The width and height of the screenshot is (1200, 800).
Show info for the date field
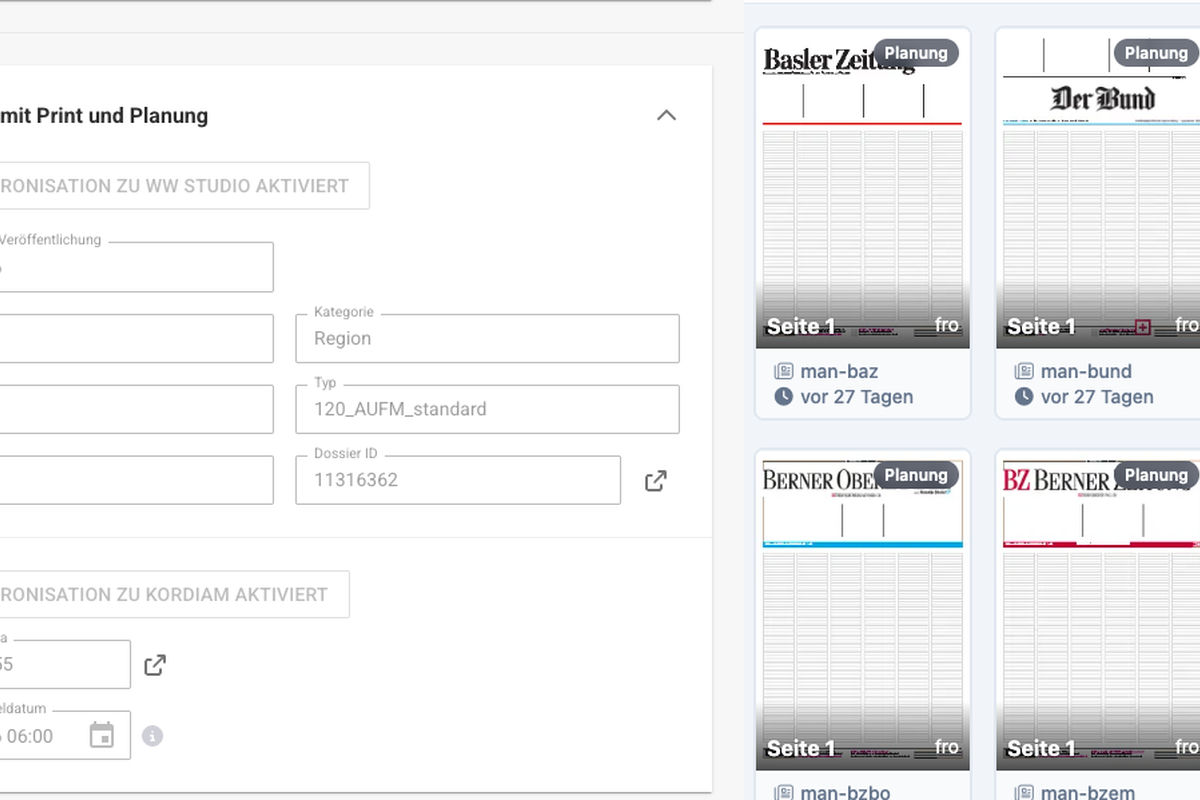[x=152, y=736]
